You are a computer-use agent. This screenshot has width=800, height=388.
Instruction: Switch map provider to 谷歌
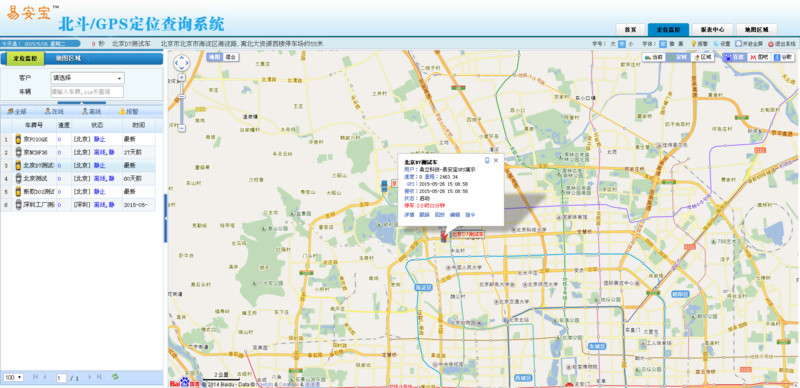784,58
